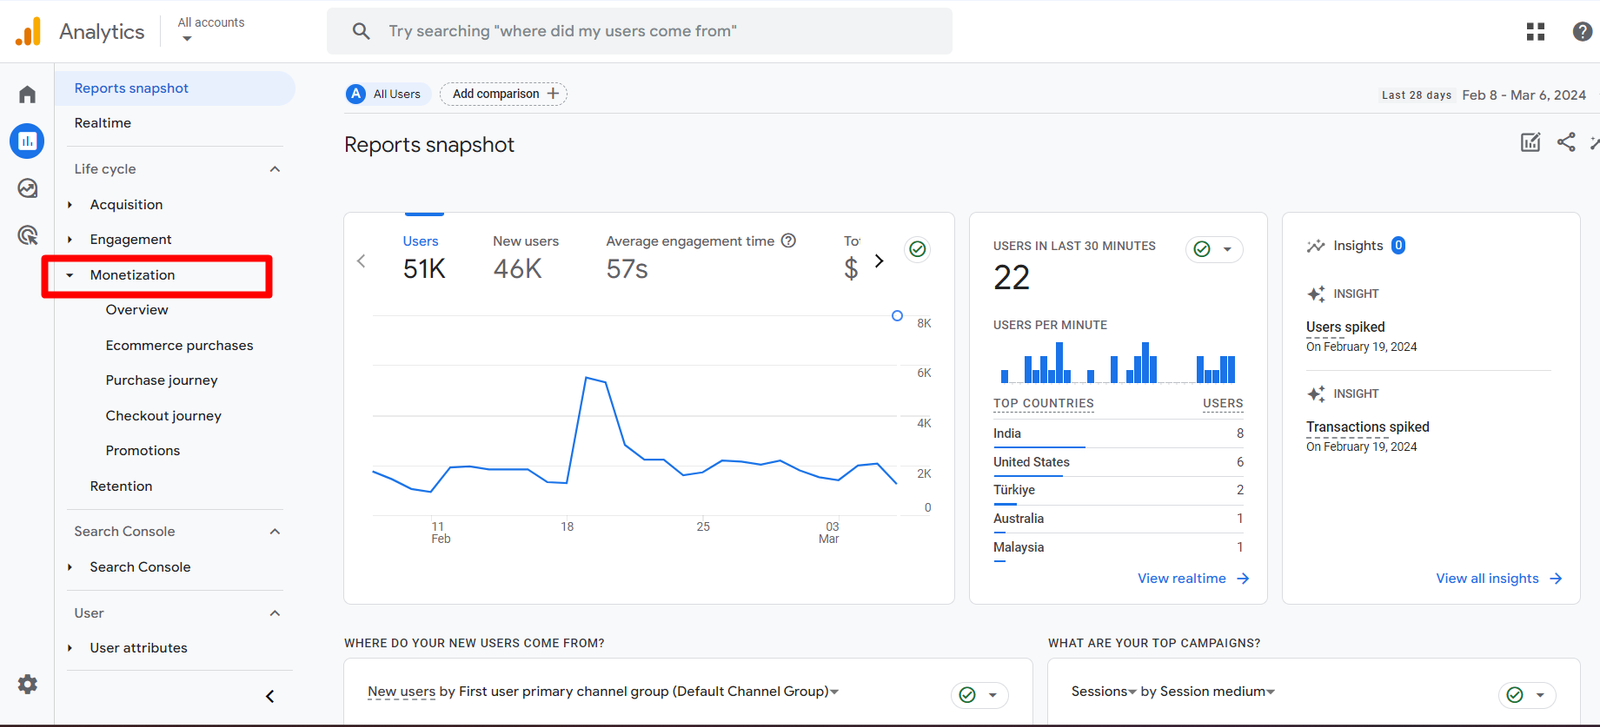Select the Average engagement time metric
The width and height of the screenshot is (1600, 727).
coord(701,257)
